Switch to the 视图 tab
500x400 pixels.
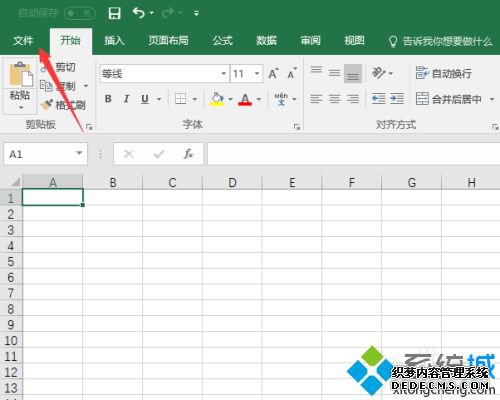tap(354, 41)
